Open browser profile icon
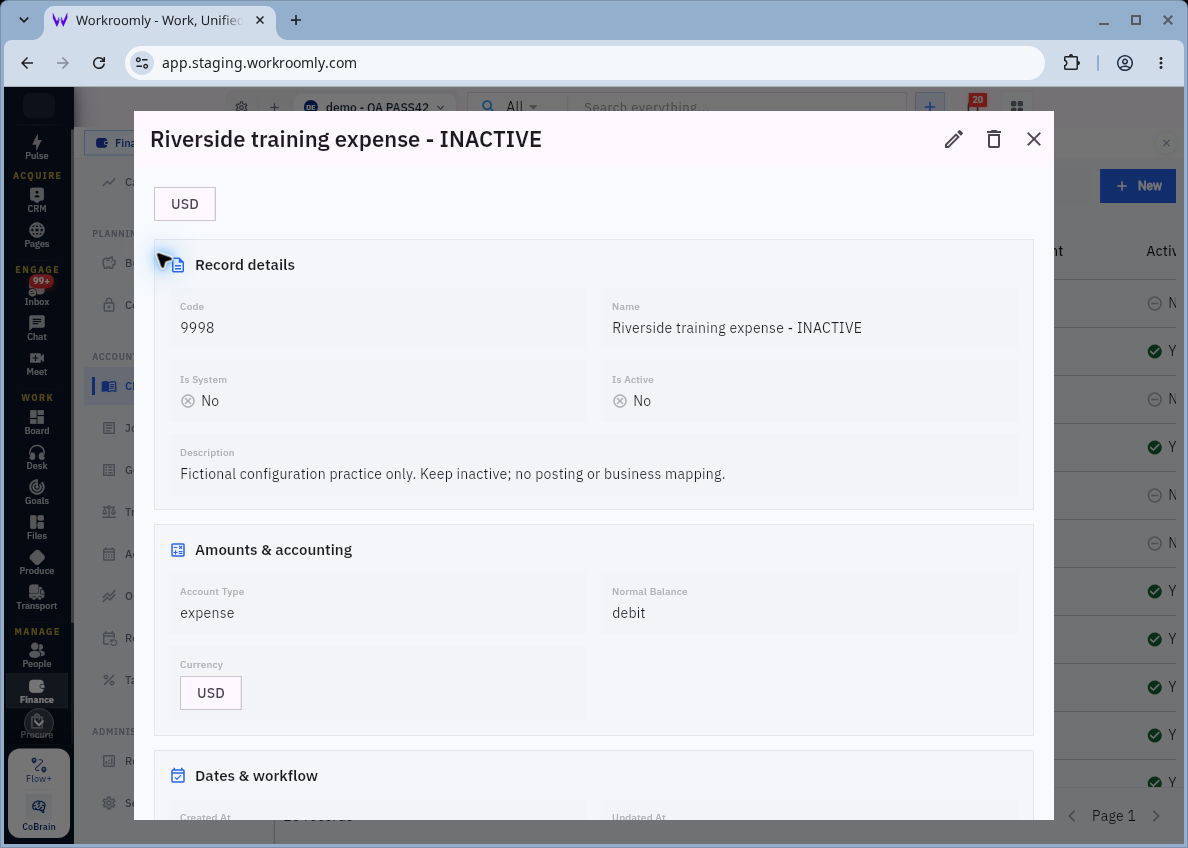The width and height of the screenshot is (1188, 848). pyautogui.click(x=1125, y=63)
